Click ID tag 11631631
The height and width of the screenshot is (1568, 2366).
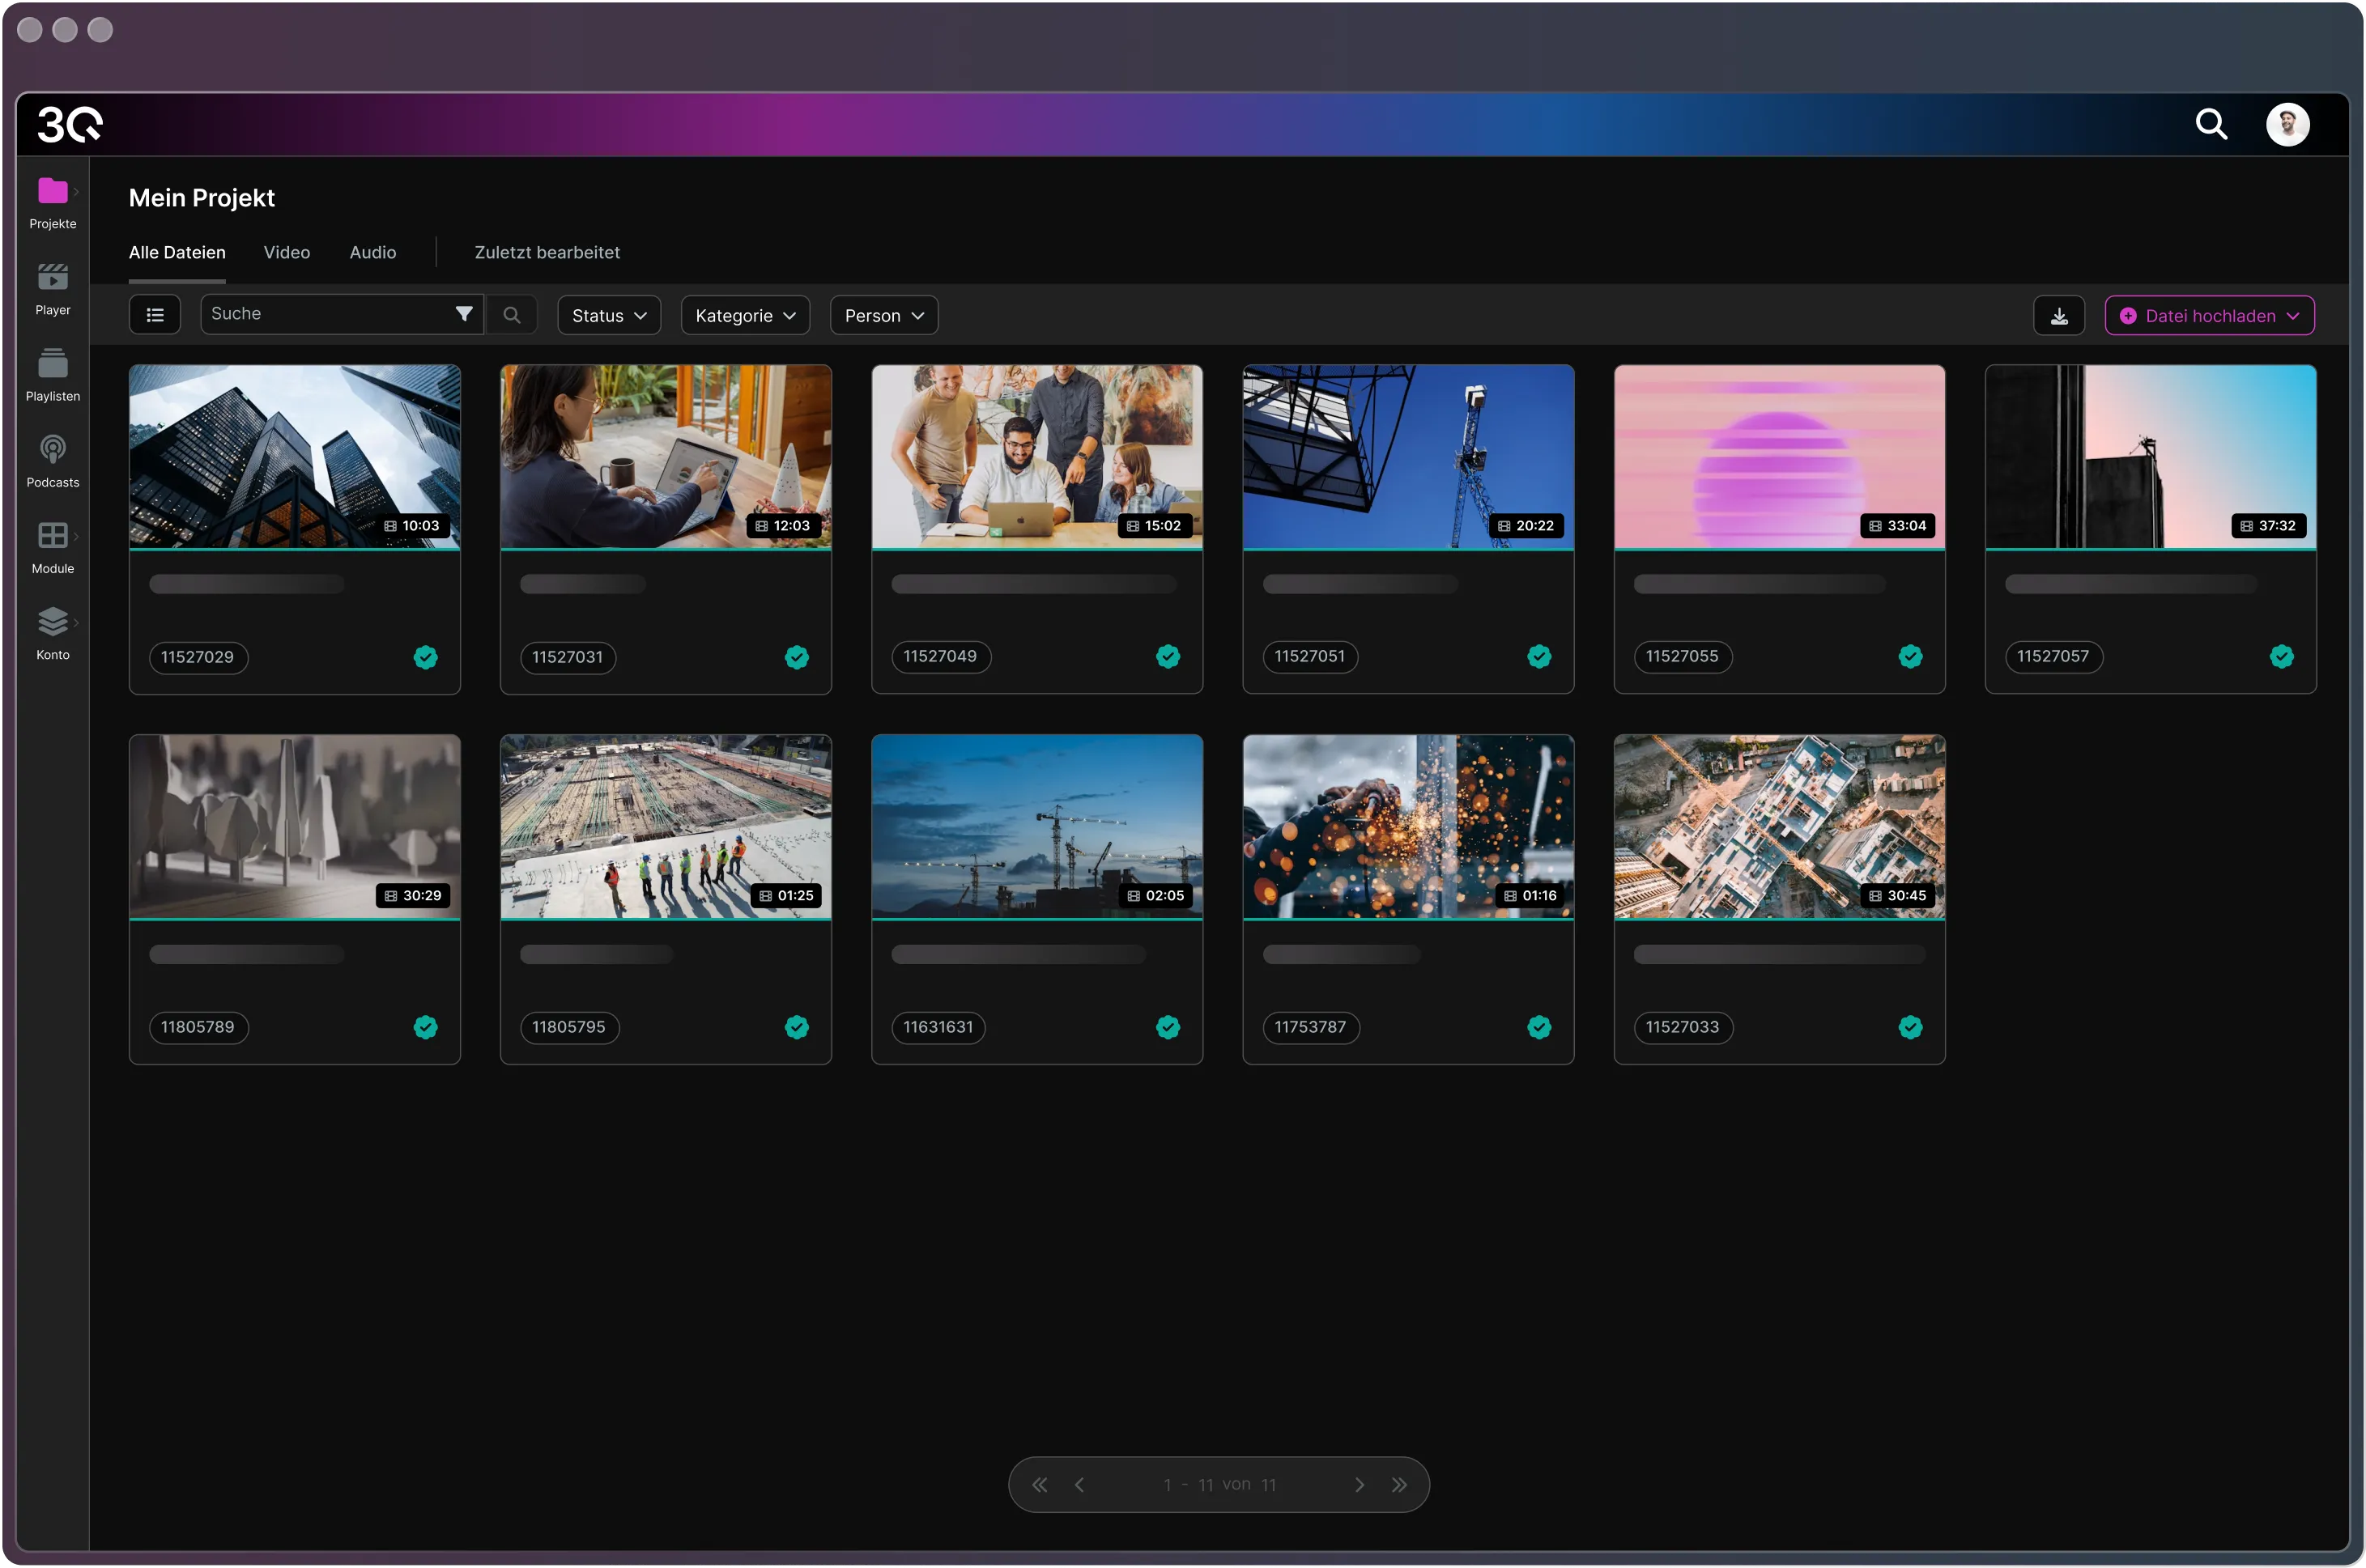[937, 1027]
